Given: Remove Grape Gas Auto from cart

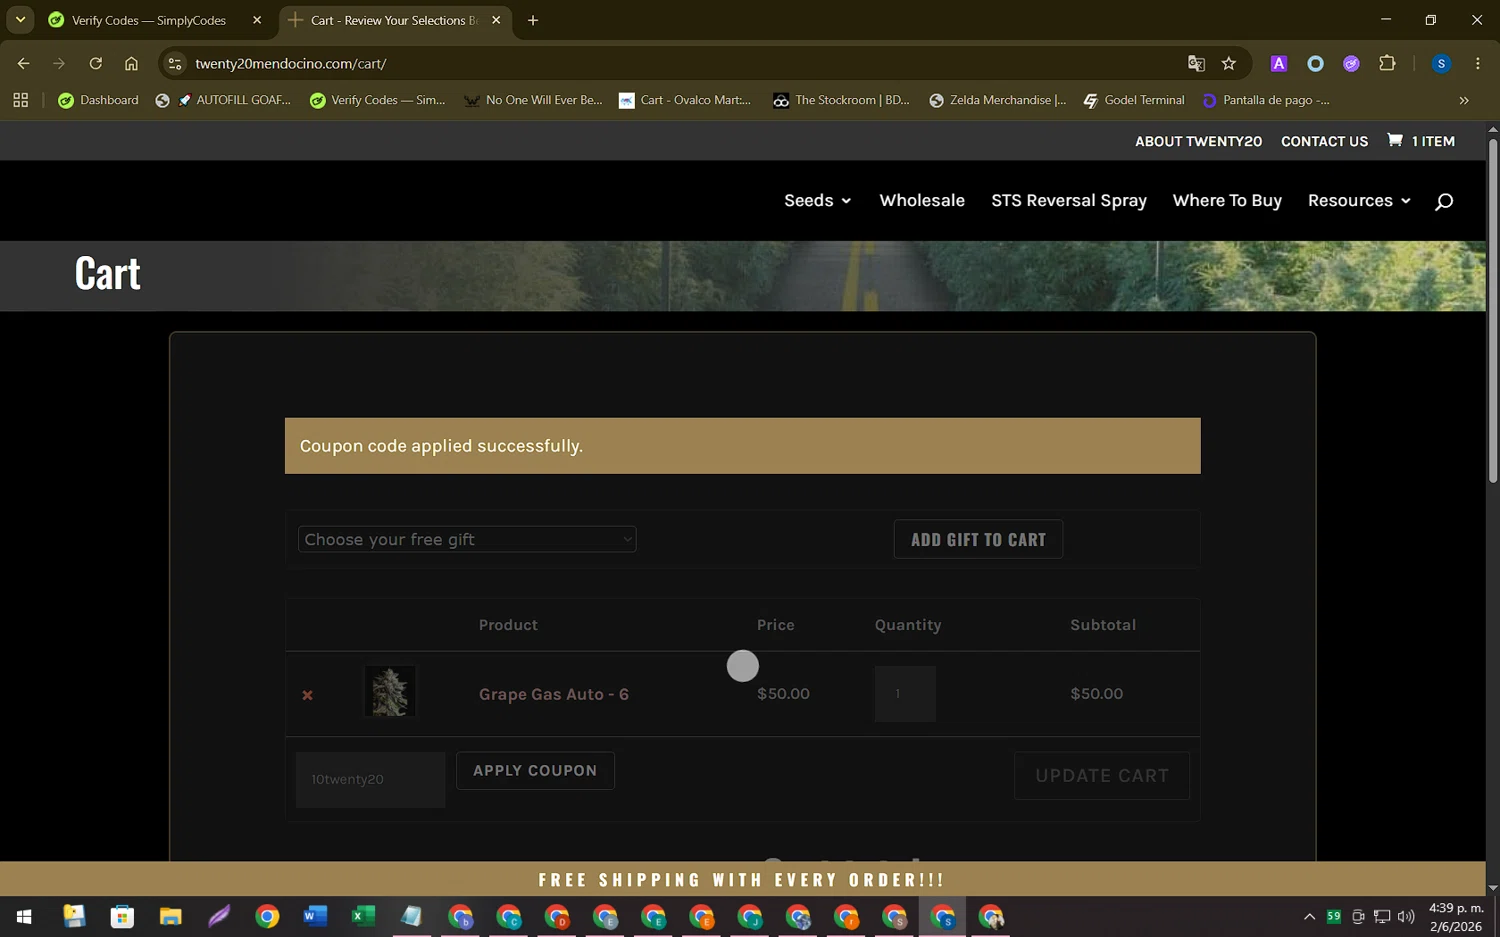Looking at the screenshot, I should (308, 695).
